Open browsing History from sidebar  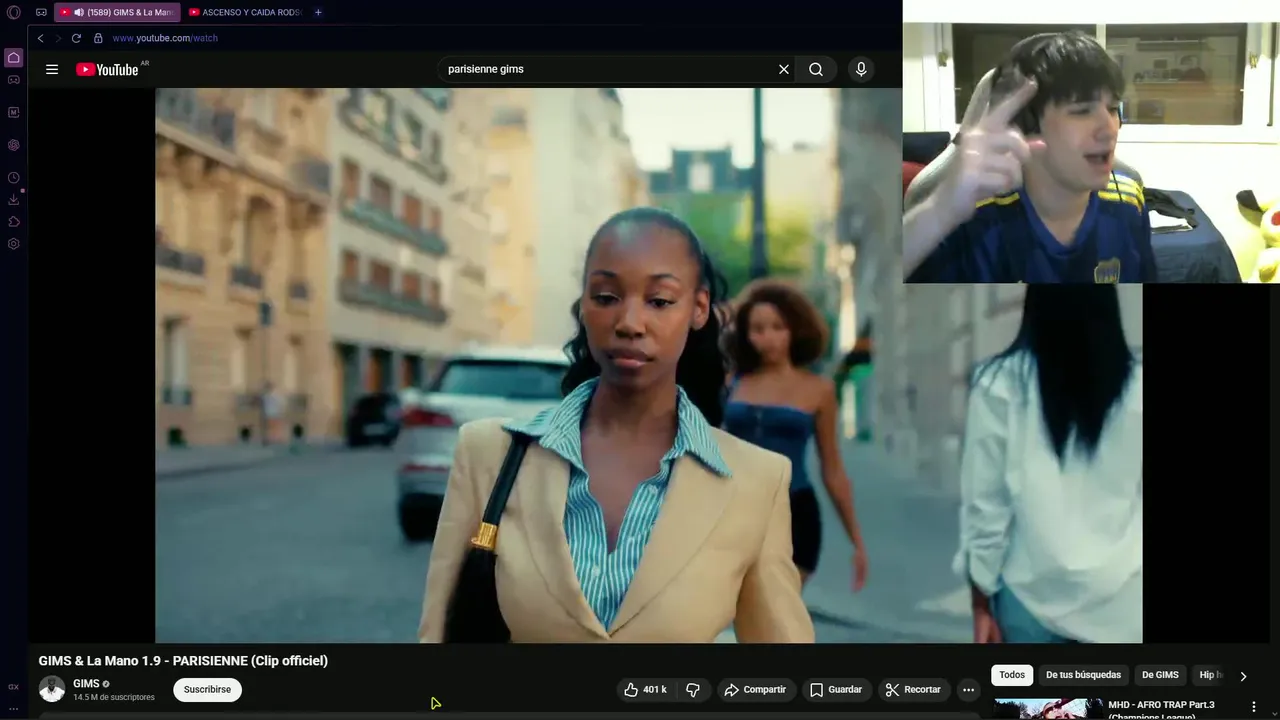click(x=14, y=178)
